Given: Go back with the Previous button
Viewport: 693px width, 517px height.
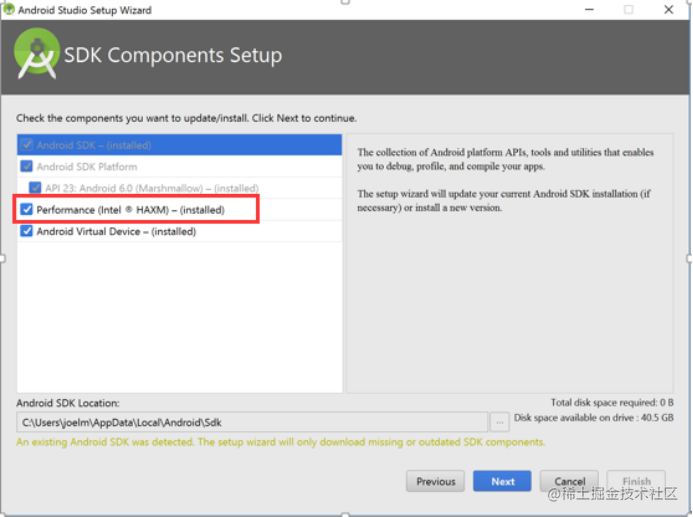Looking at the screenshot, I should pos(435,481).
